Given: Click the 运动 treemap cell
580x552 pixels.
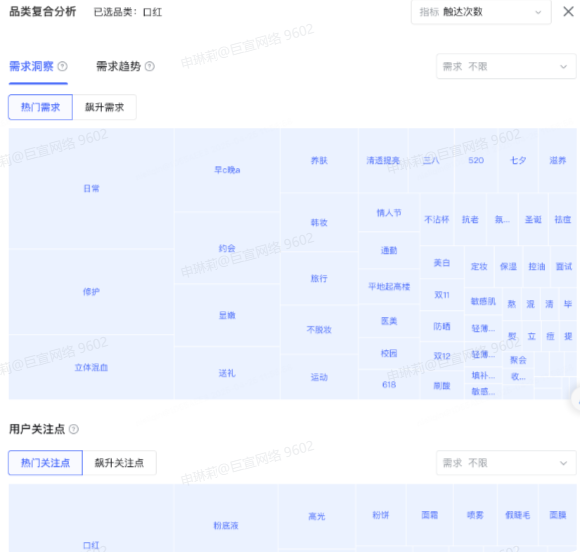Looking at the screenshot, I should [319, 377].
